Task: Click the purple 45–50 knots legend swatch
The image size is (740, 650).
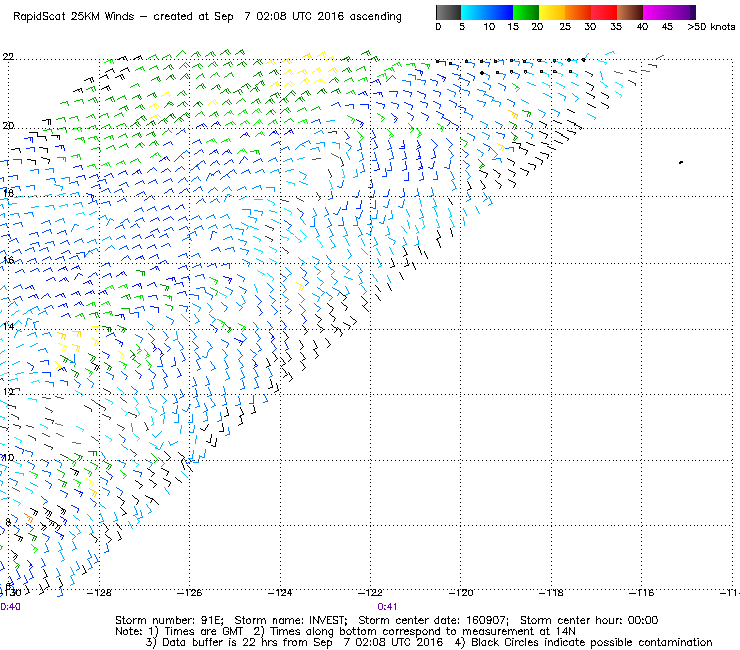Action: point(682,12)
